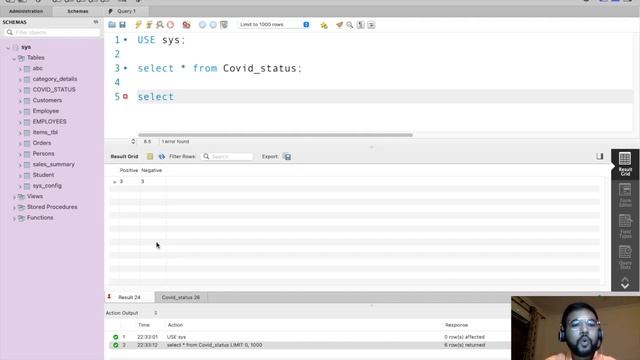Open the editor zoom stepper arrows

(133, 142)
